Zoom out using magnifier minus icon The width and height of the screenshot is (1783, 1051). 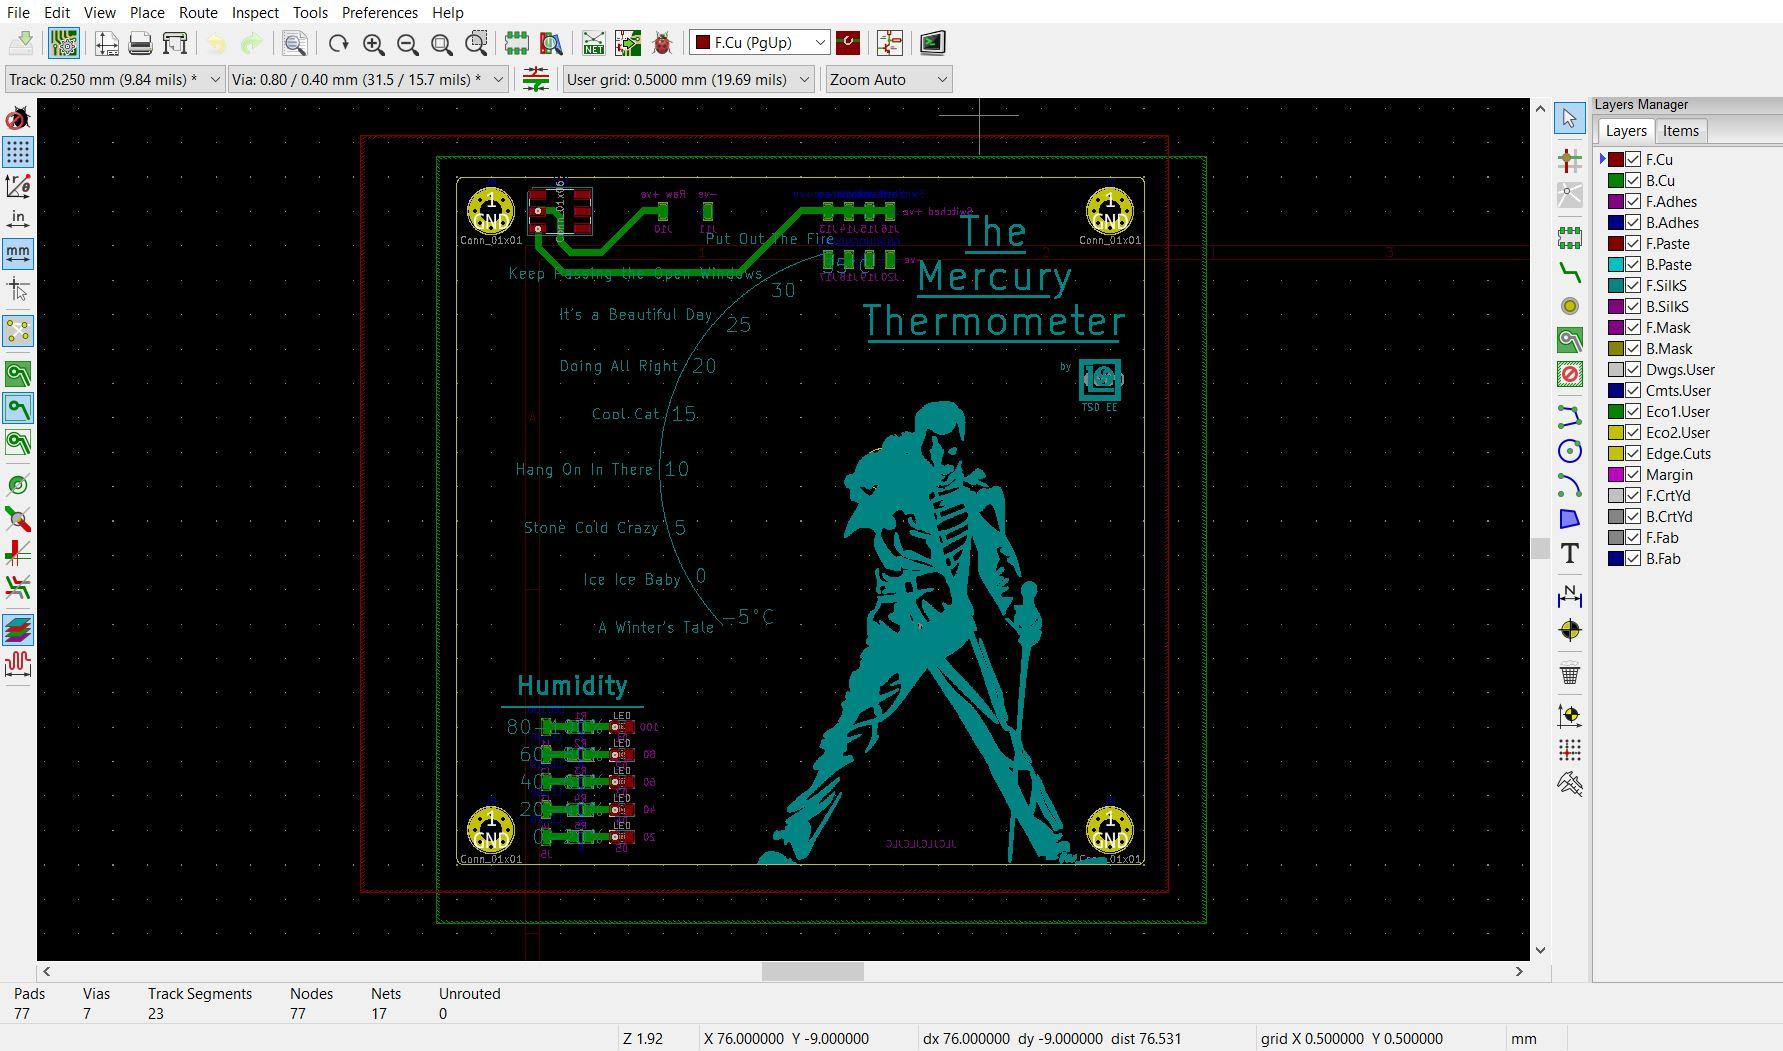[x=408, y=43]
